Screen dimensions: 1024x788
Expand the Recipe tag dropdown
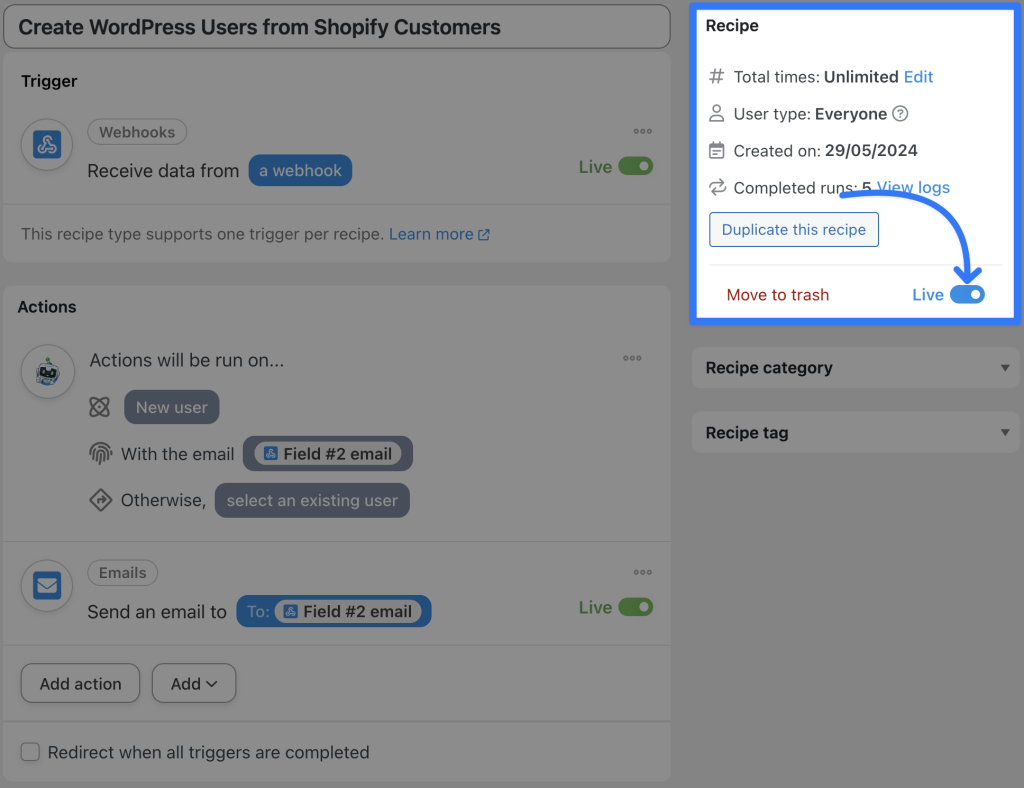1005,432
